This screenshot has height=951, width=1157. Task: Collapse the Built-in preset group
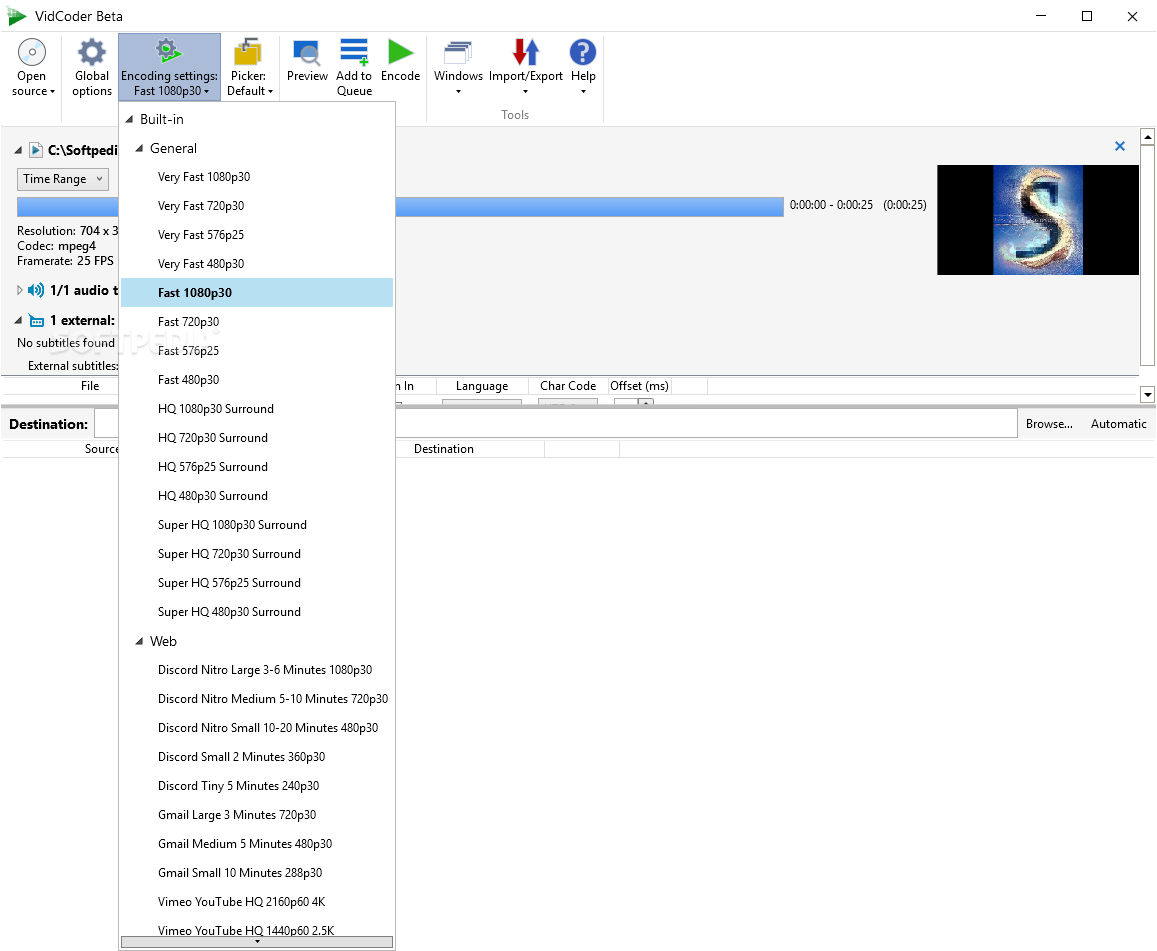coord(129,119)
